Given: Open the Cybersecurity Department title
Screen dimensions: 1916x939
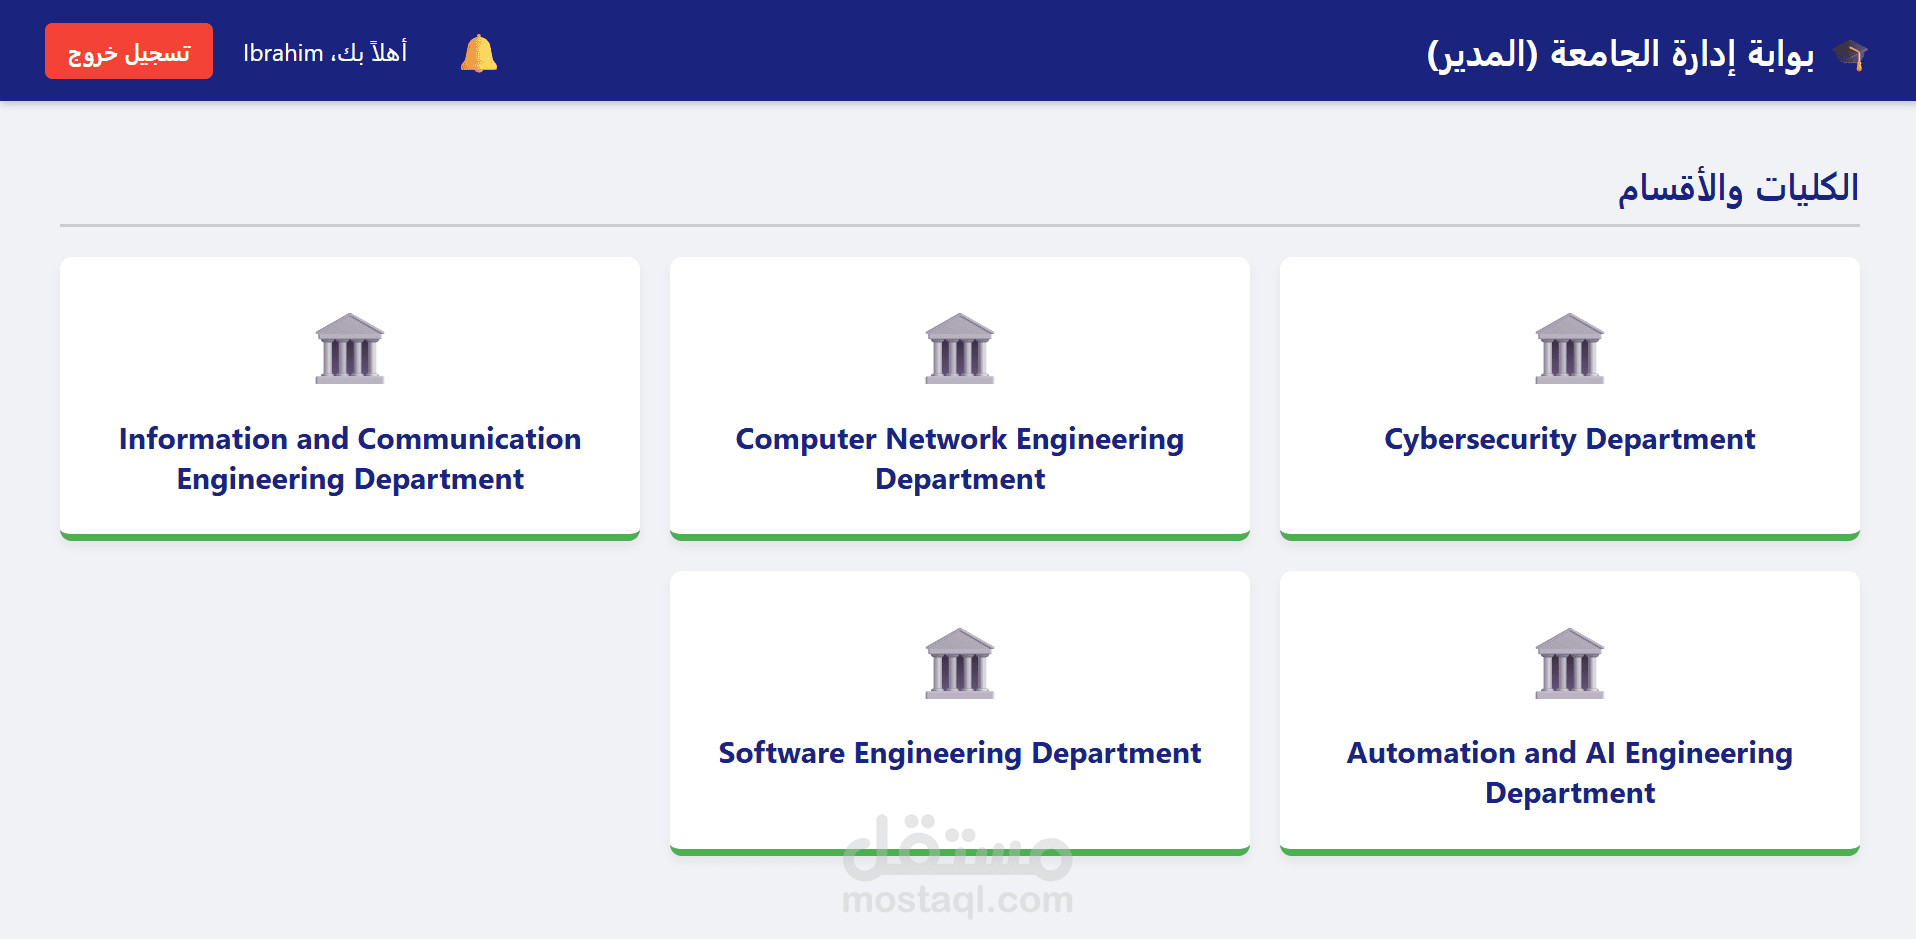Looking at the screenshot, I should 1569,439.
